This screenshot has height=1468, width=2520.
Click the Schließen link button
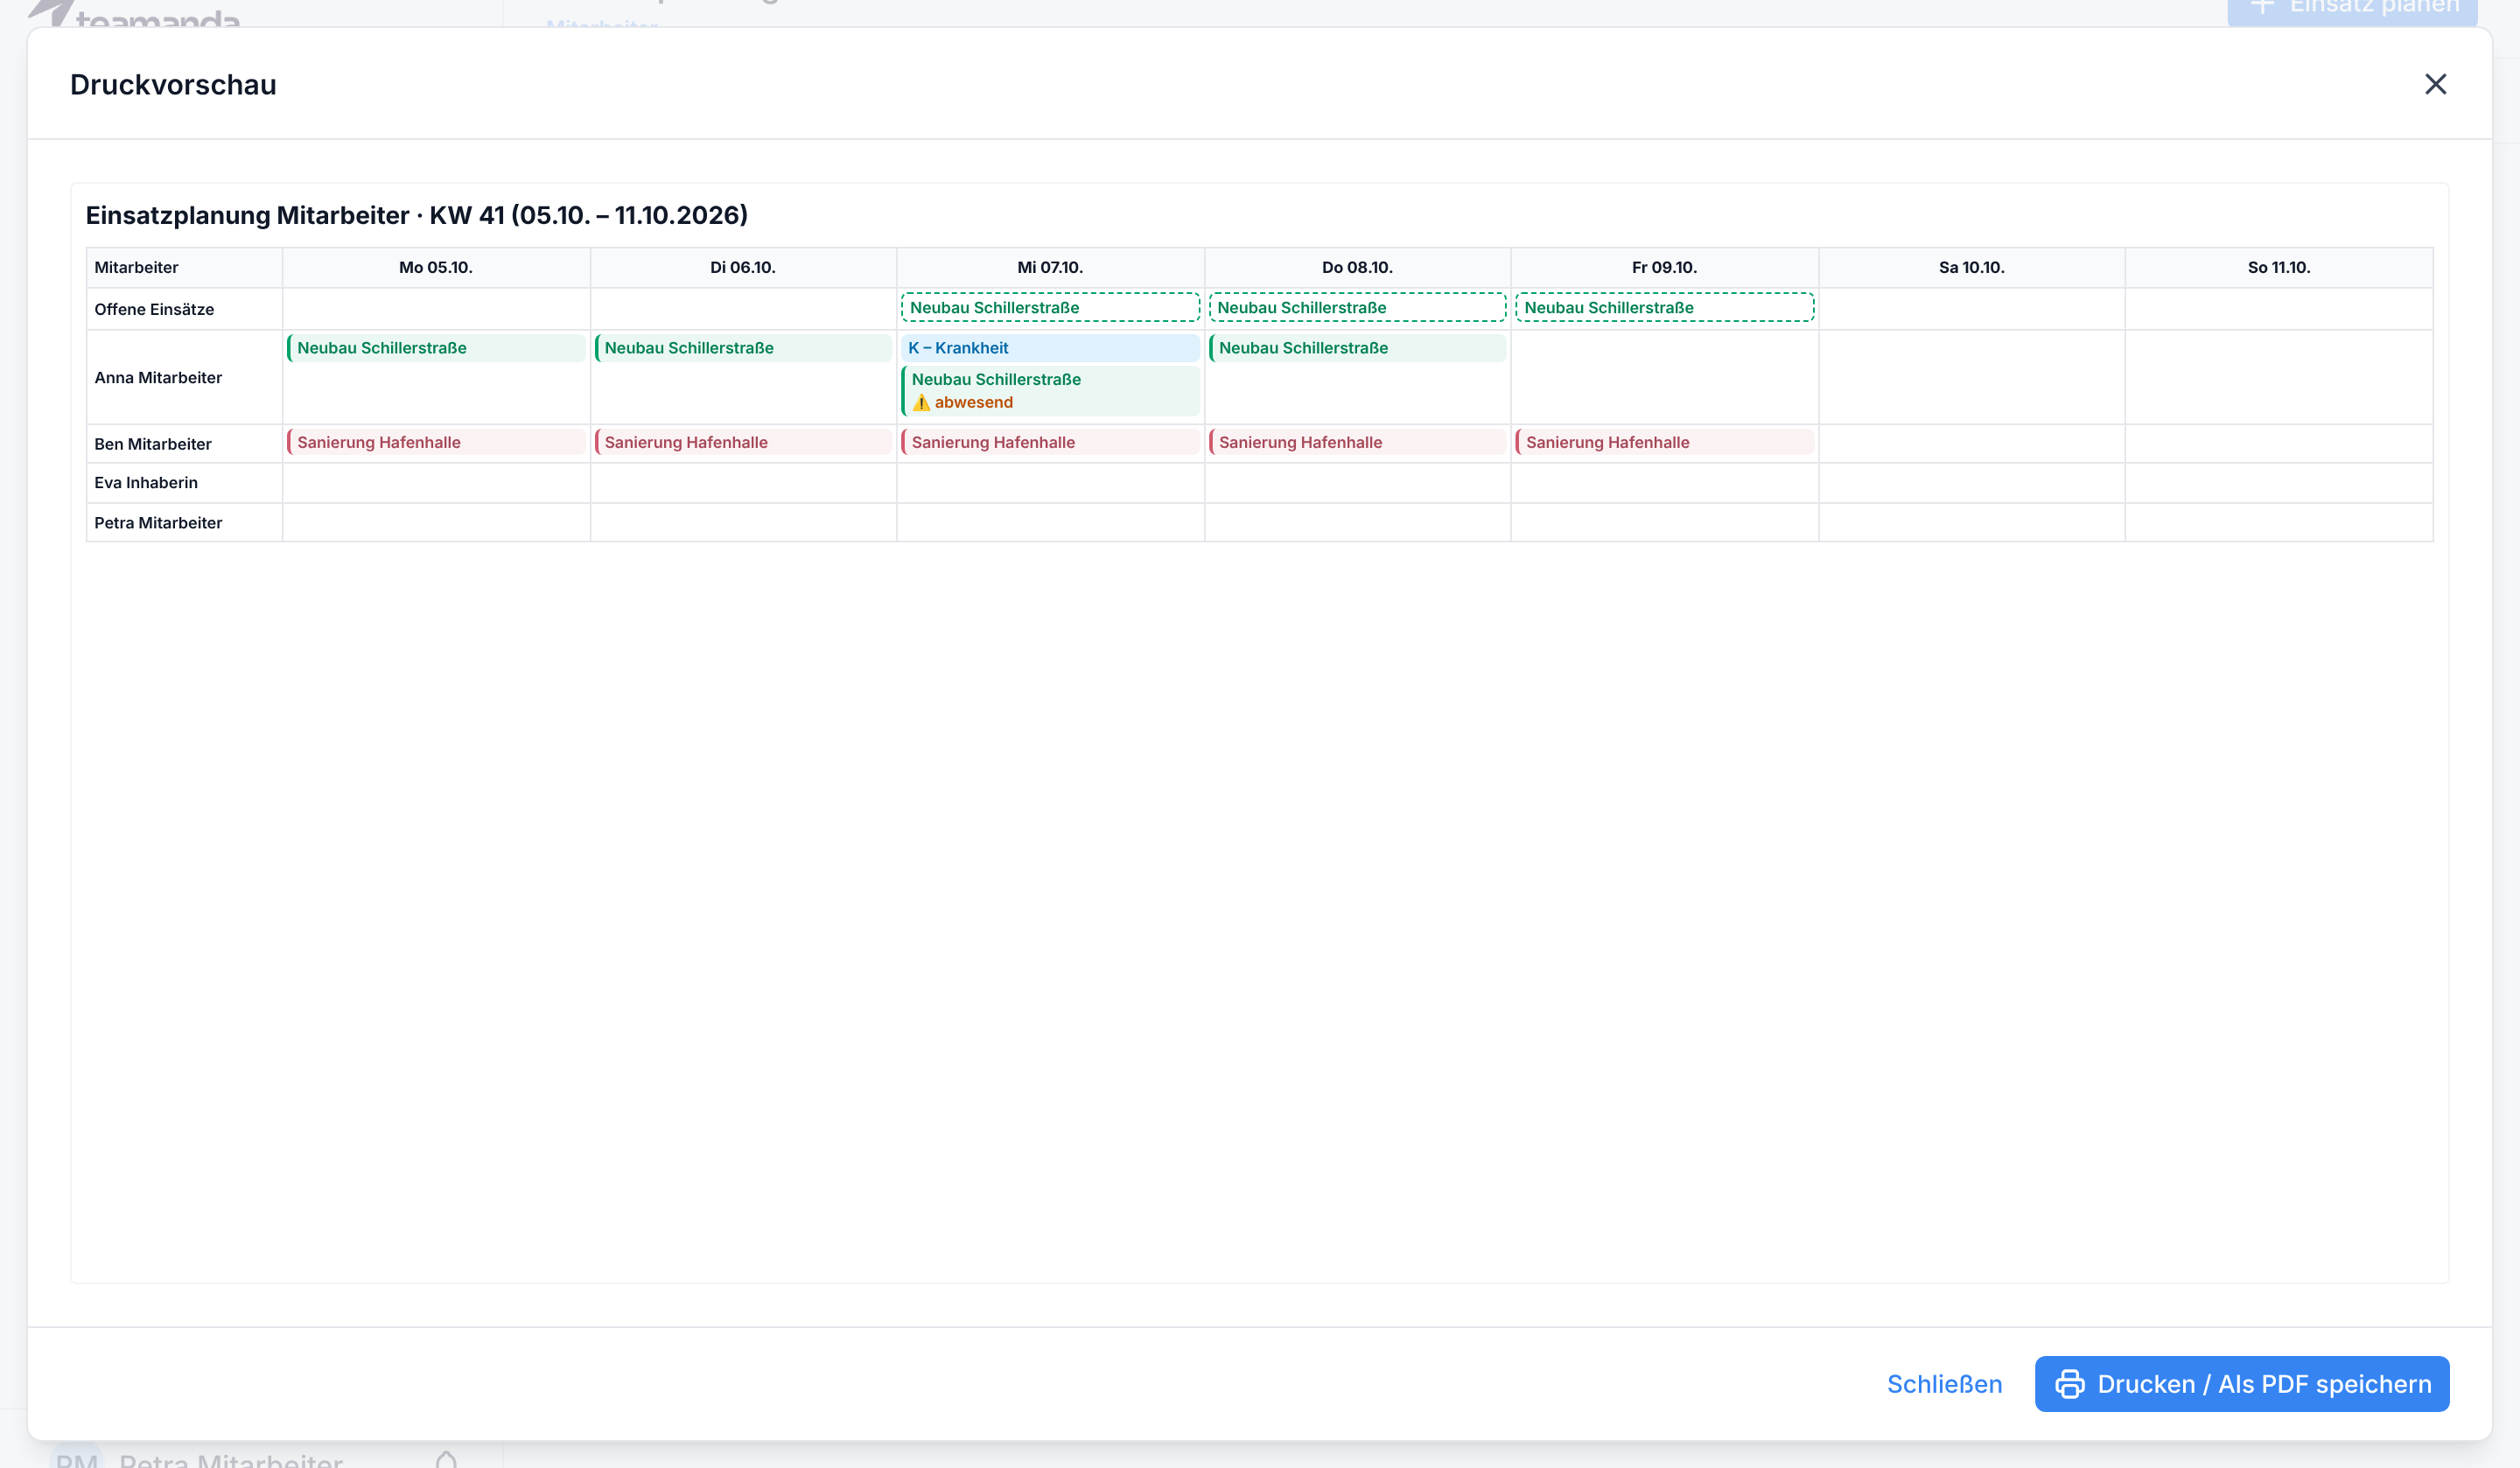click(1944, 1384)
